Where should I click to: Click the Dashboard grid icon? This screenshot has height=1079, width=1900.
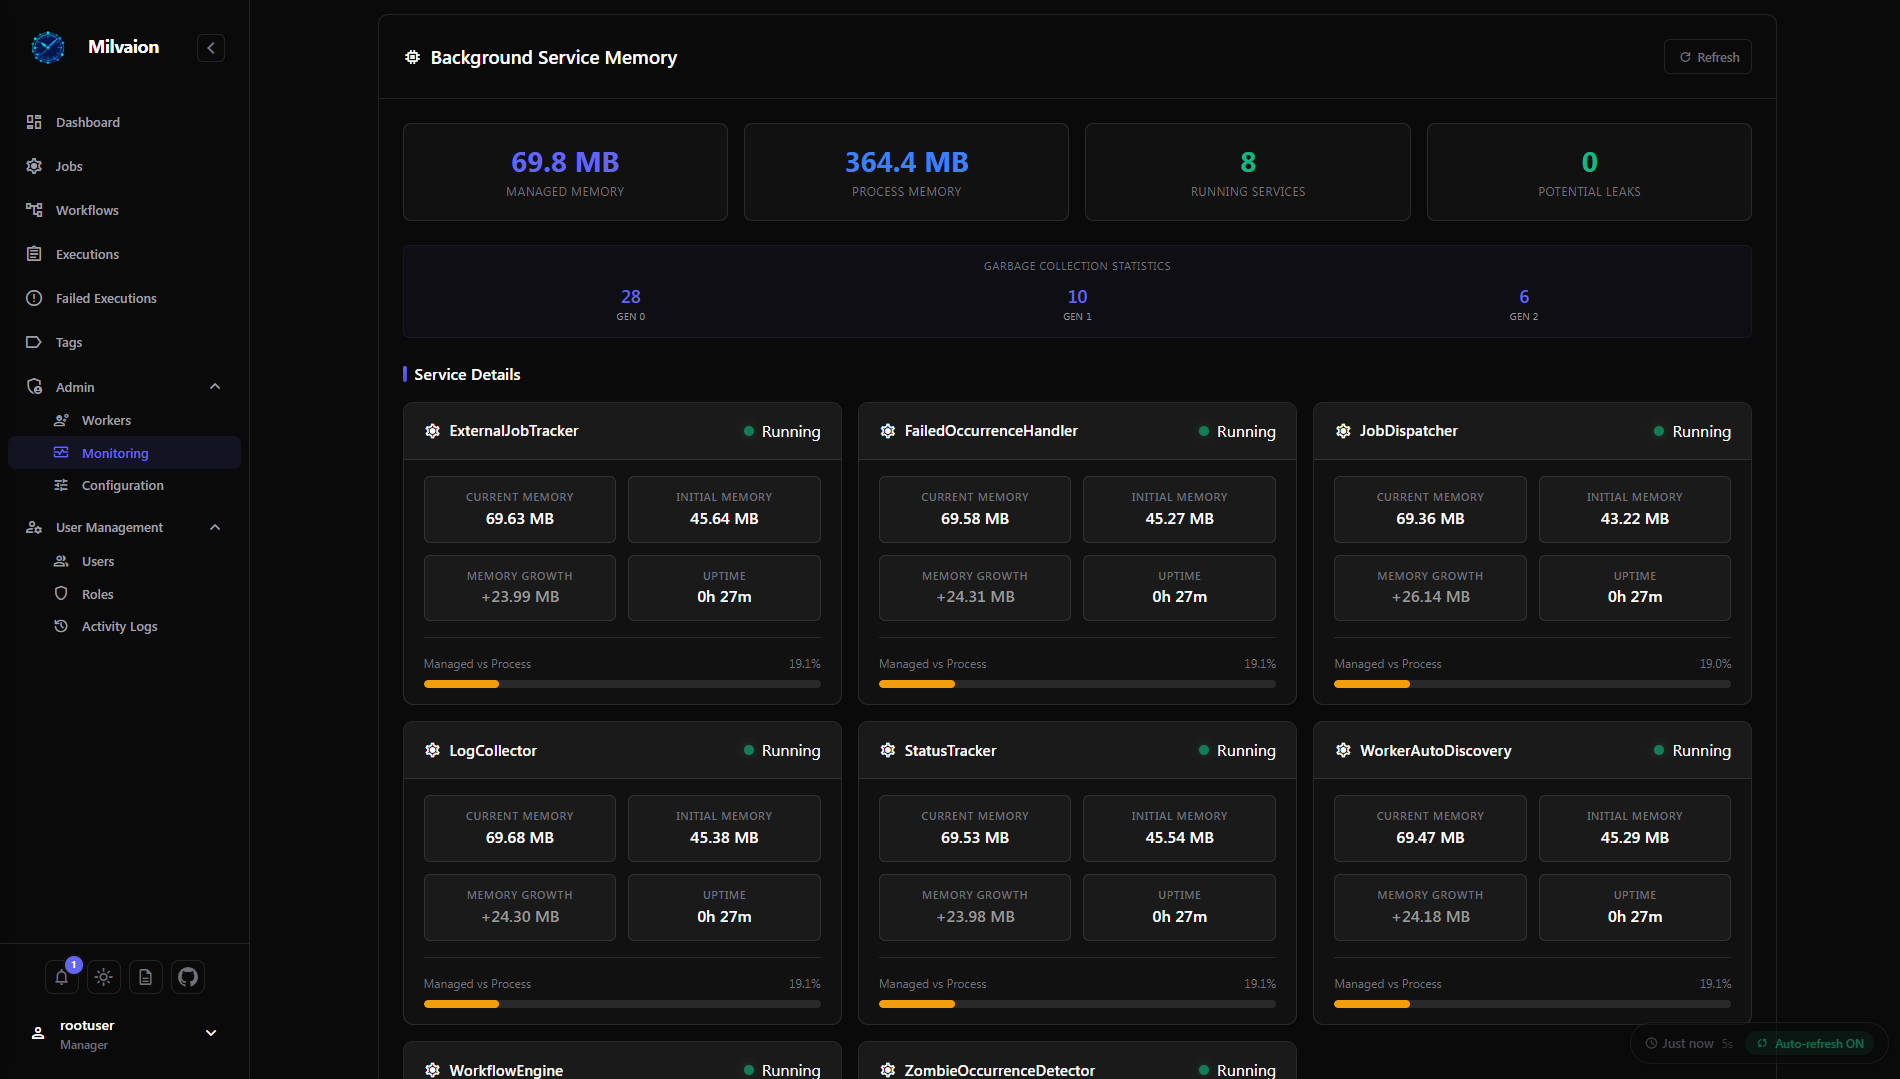[x=34, y=122]
